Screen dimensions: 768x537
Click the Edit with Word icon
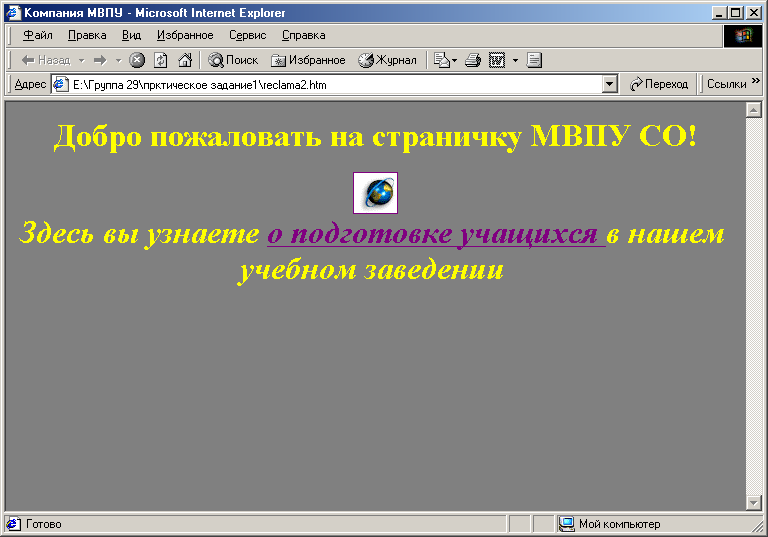click(497, 60)
